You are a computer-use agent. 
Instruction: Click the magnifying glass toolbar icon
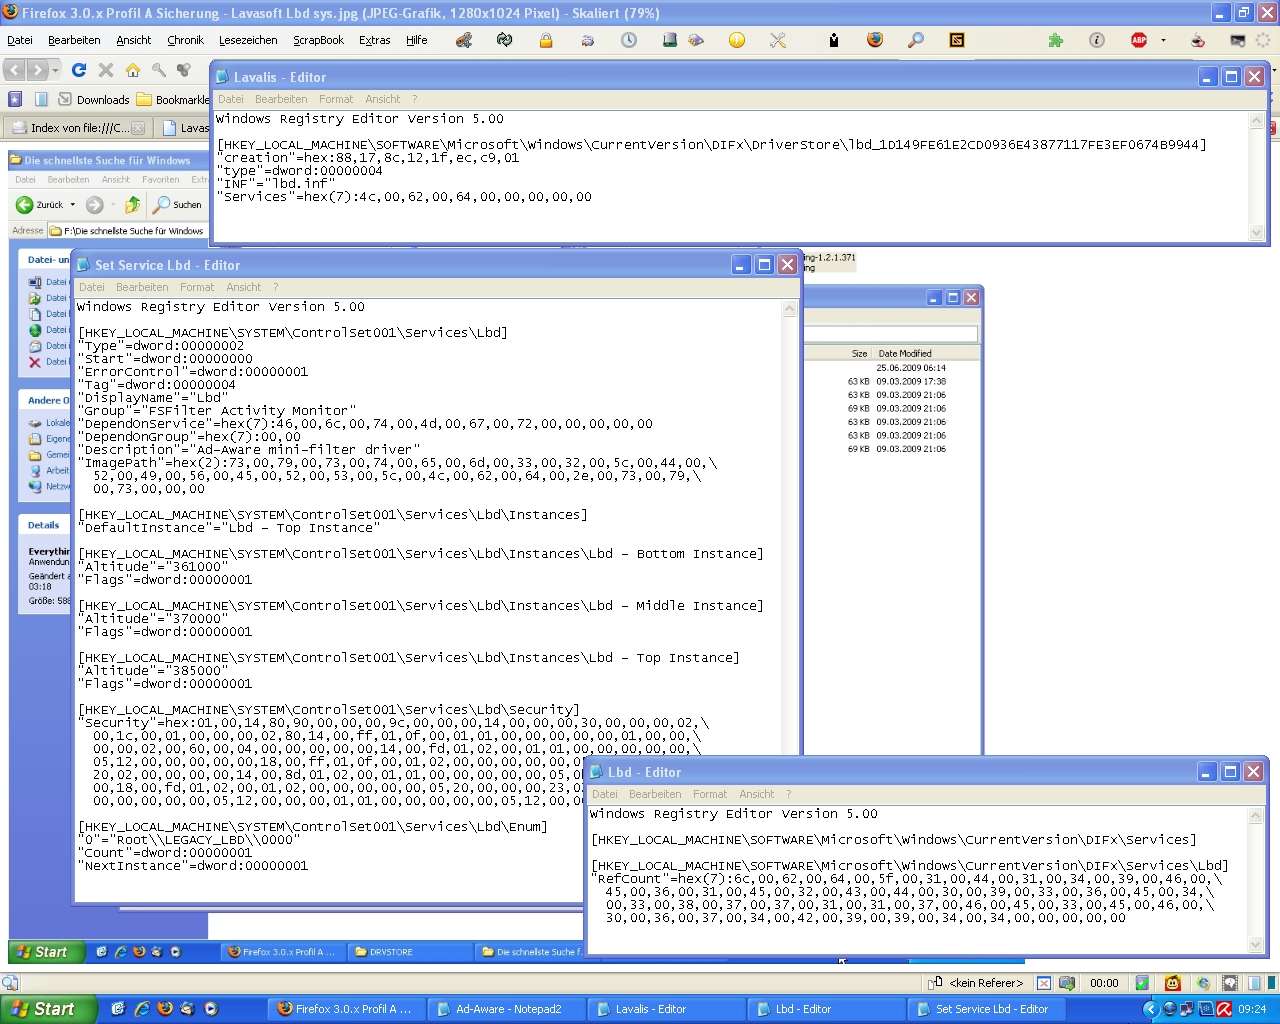point(916,40)
